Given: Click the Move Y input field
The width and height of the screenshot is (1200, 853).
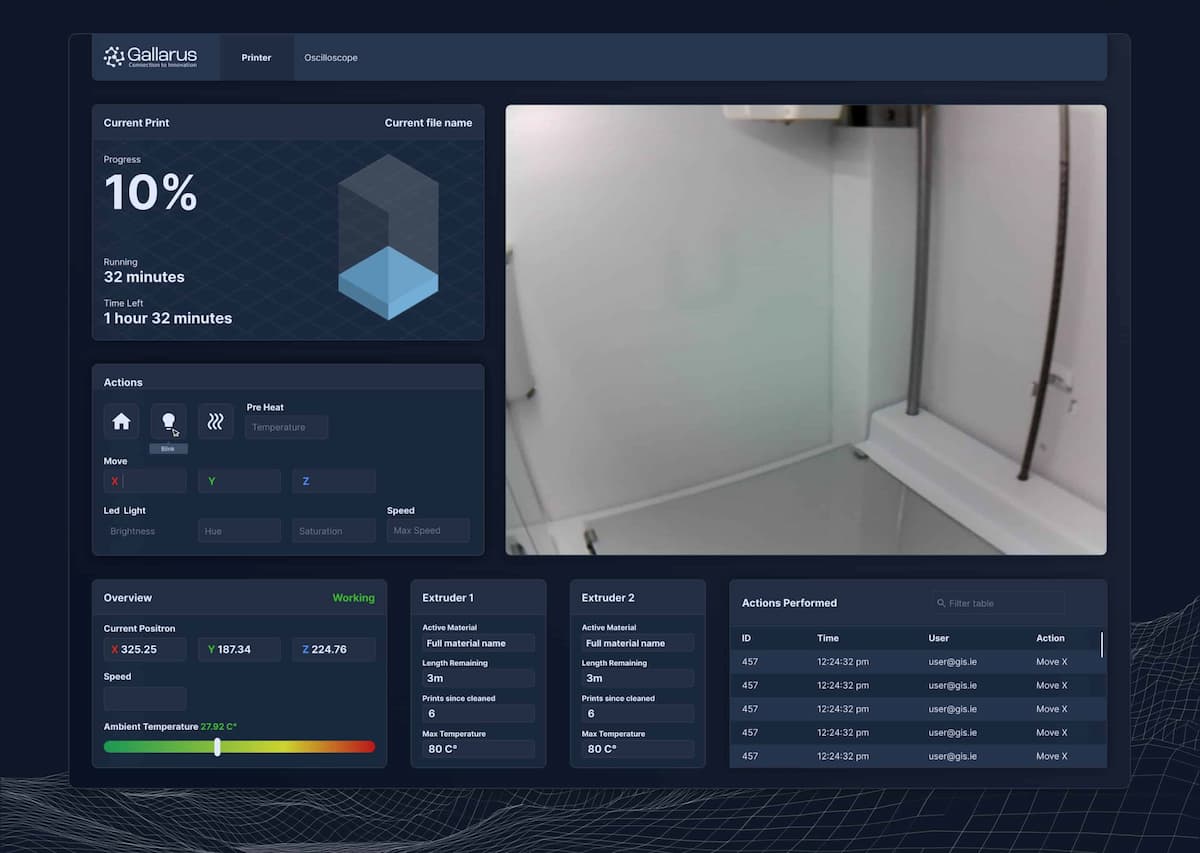Looking at the screenshot, I should [239, 481].
